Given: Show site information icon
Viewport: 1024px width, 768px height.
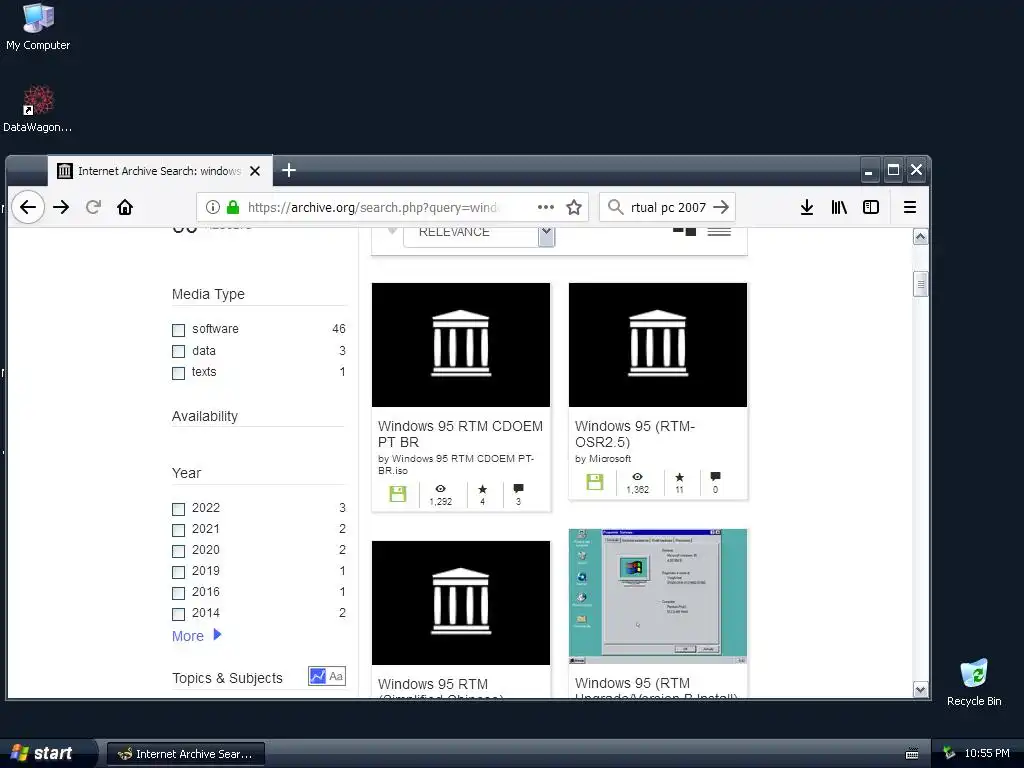Looking at the screenshot, I should coord(212,207).
